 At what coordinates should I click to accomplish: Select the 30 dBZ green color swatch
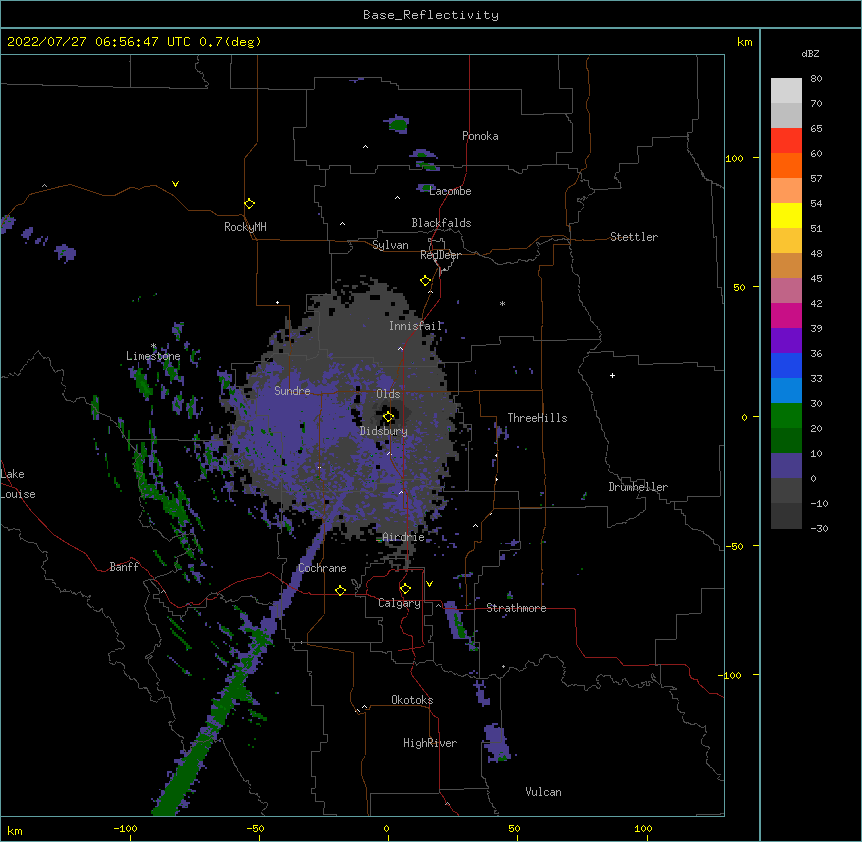[786, 416]
